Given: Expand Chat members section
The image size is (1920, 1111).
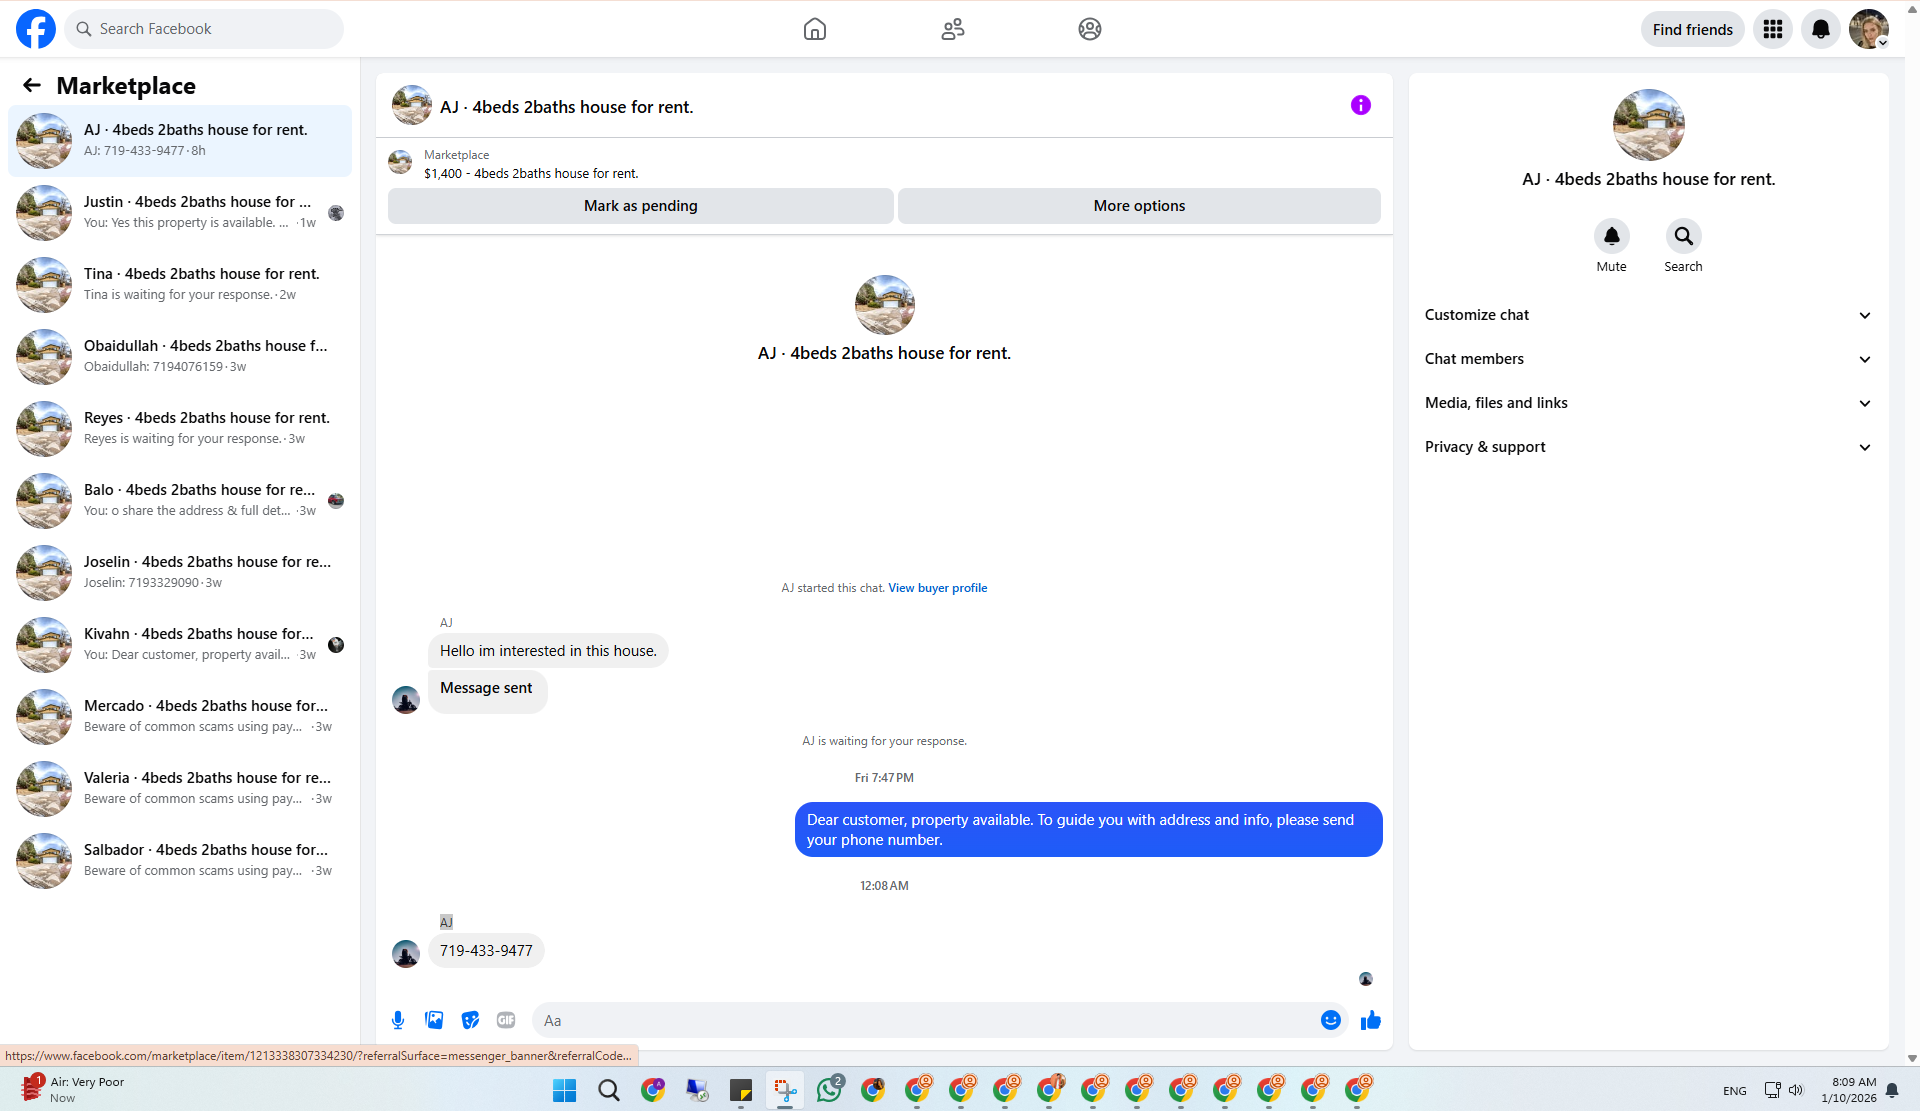Looking at the screenshot, I should click(x=1648, y=359).
